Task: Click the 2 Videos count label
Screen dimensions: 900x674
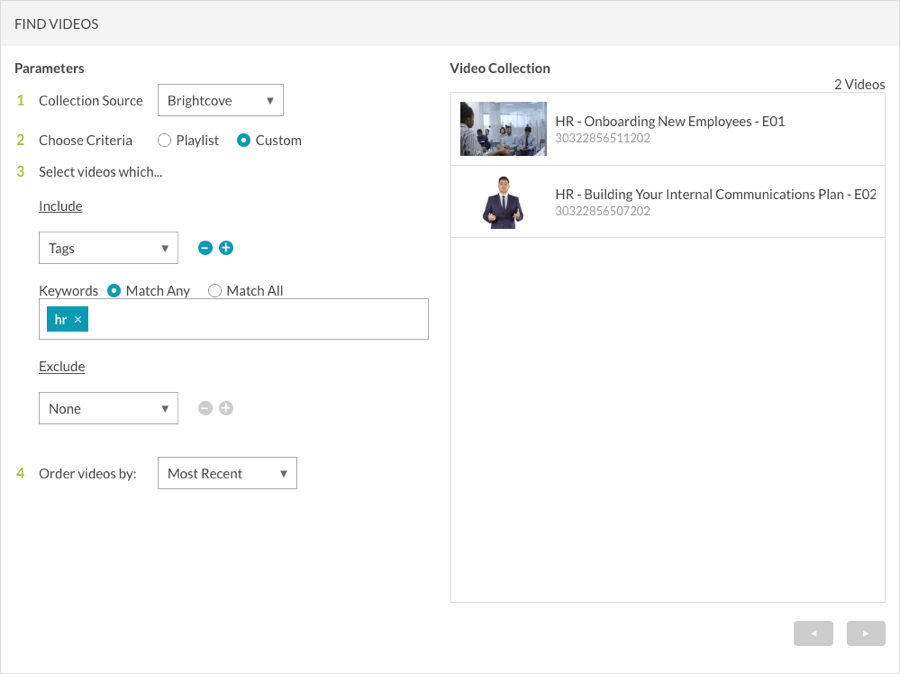Action: [859, 84]
